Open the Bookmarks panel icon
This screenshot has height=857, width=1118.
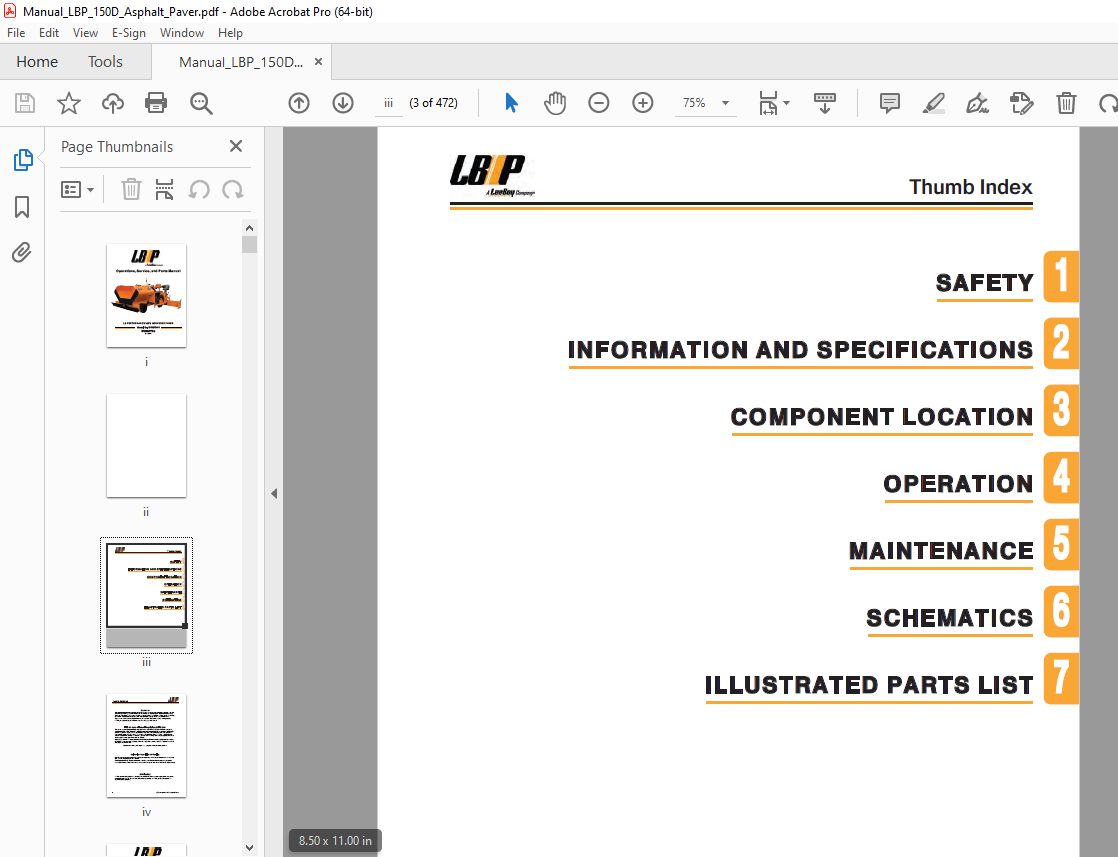click(22, 207)
